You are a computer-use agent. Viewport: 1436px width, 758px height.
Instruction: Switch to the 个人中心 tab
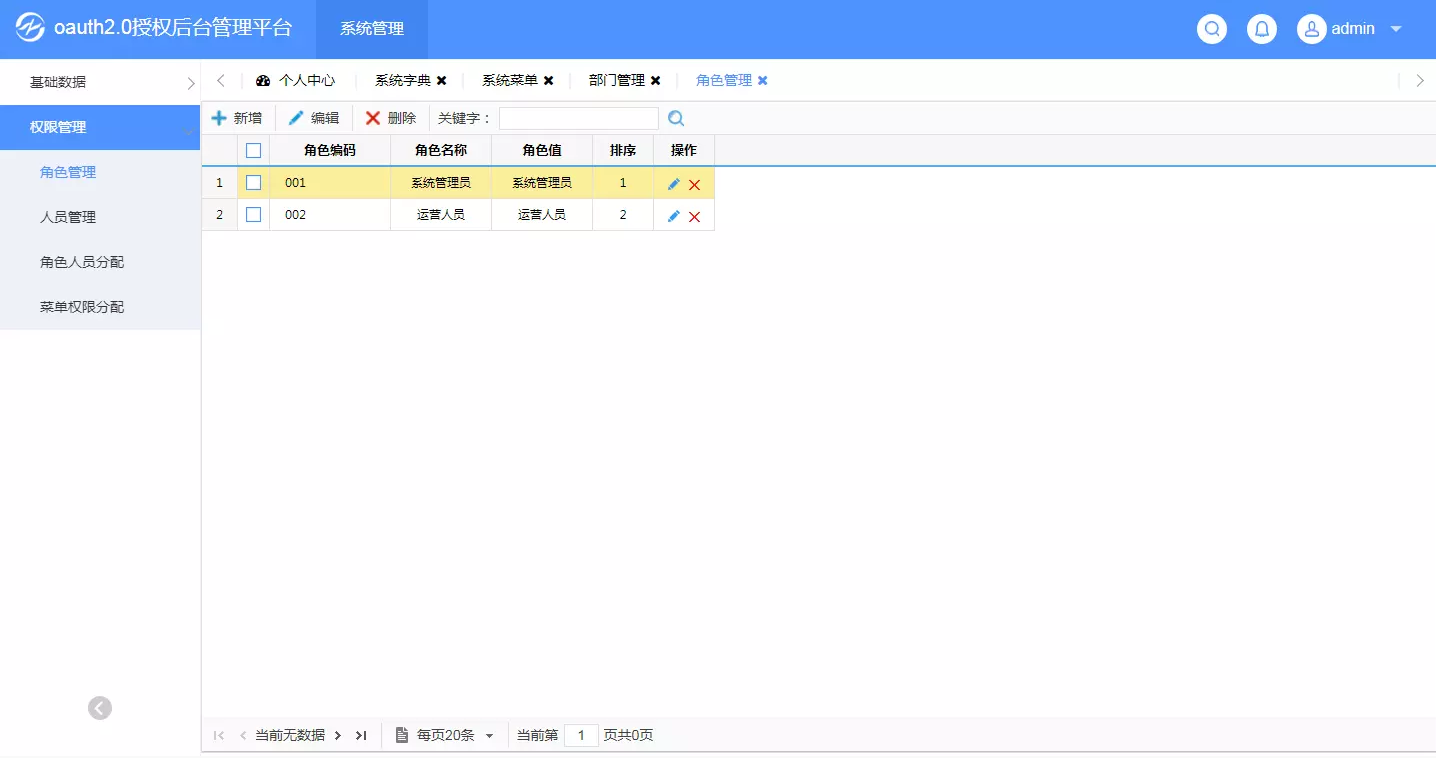[296, 80]
